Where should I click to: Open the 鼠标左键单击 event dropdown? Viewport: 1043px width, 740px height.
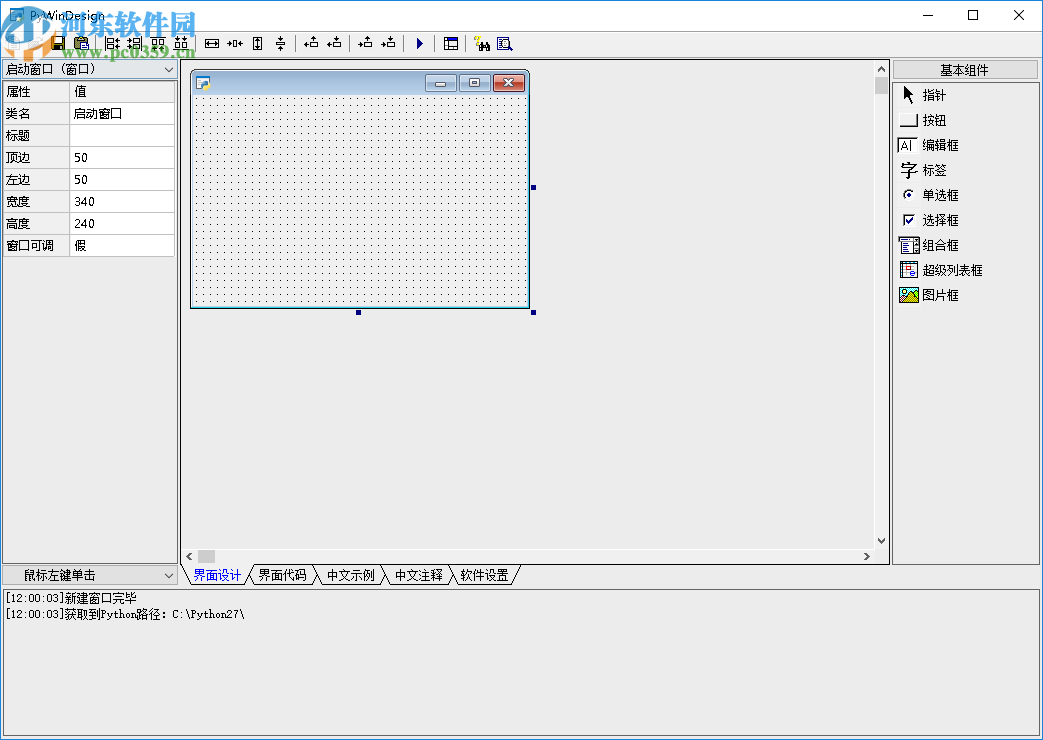pyautogui.click(x=90, y=575)
